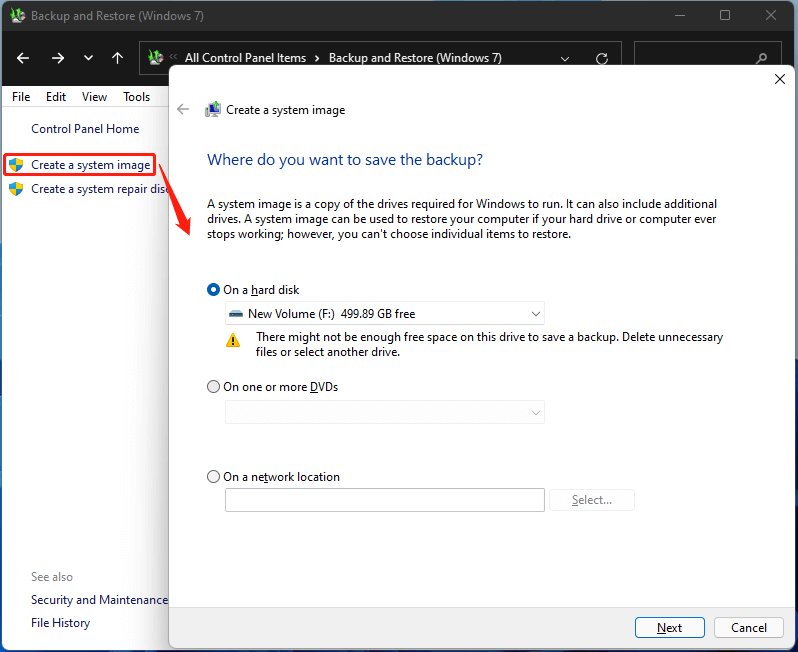Click the Where do you want to save heading
The width and height of the screenshot is (798, 652).
345,160
